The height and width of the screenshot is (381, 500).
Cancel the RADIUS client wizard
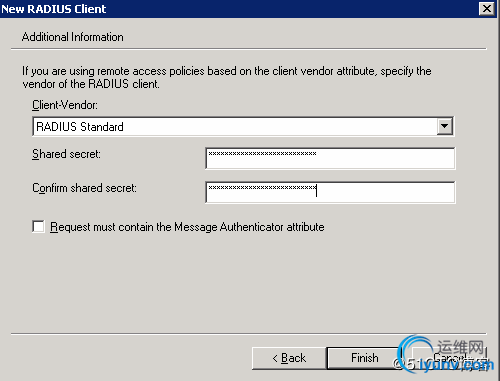click(450, 358)
